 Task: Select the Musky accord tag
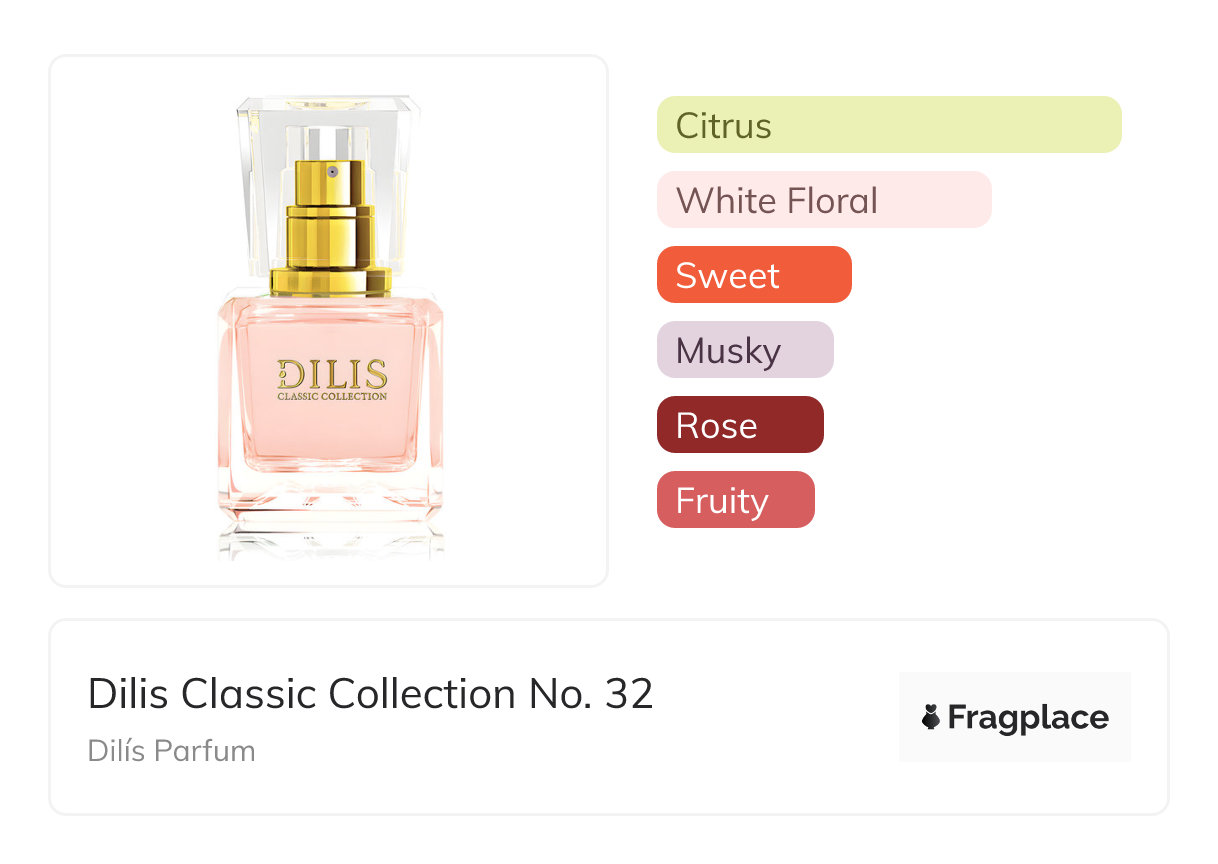[x=744, y=350]
